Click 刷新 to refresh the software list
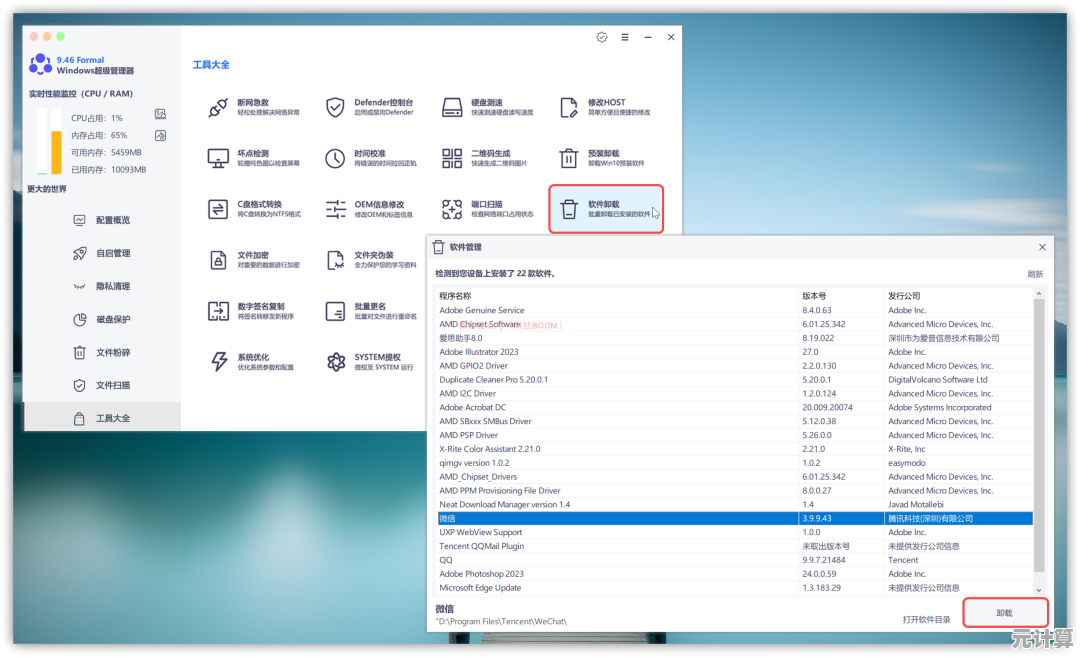The width and height of the screenshot is (1080, 657). tap(1035, 274)
